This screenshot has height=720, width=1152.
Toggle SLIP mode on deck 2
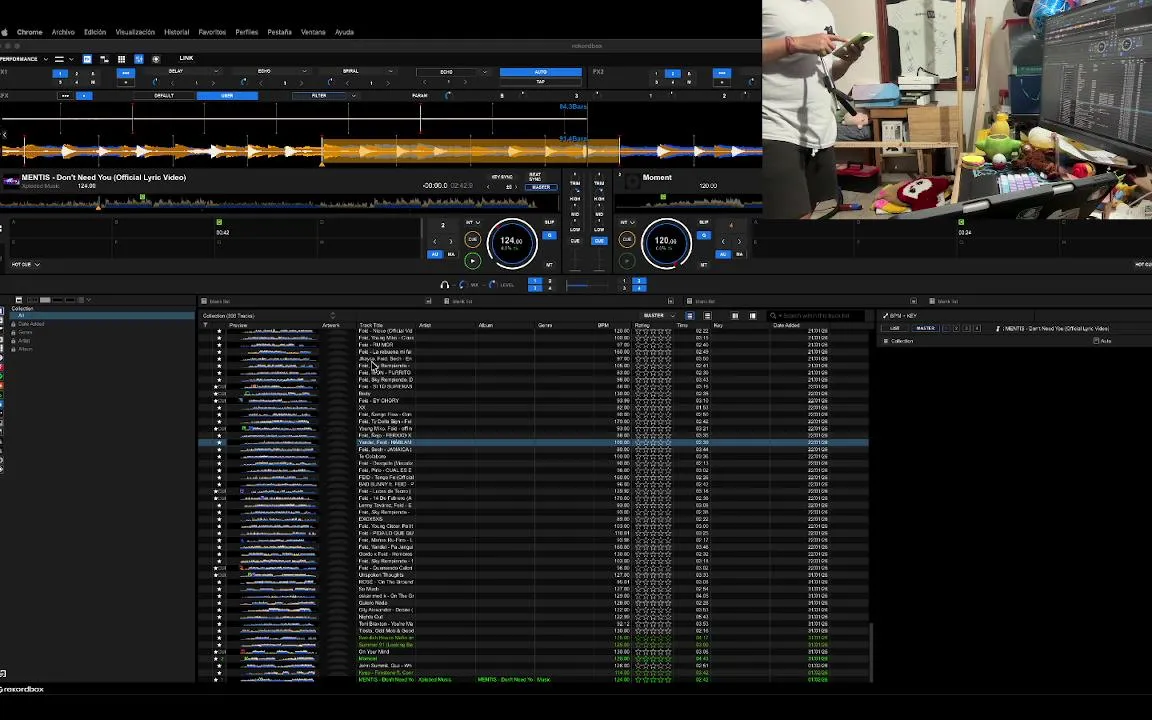coord(704,222)
